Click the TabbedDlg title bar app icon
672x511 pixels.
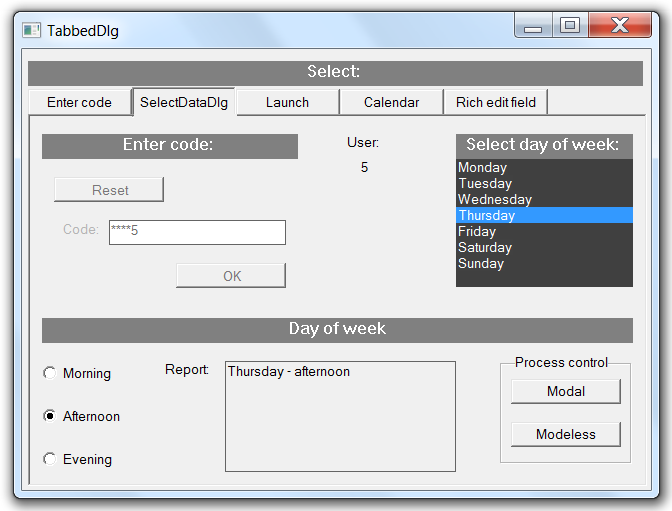click(x=31, y=30)
